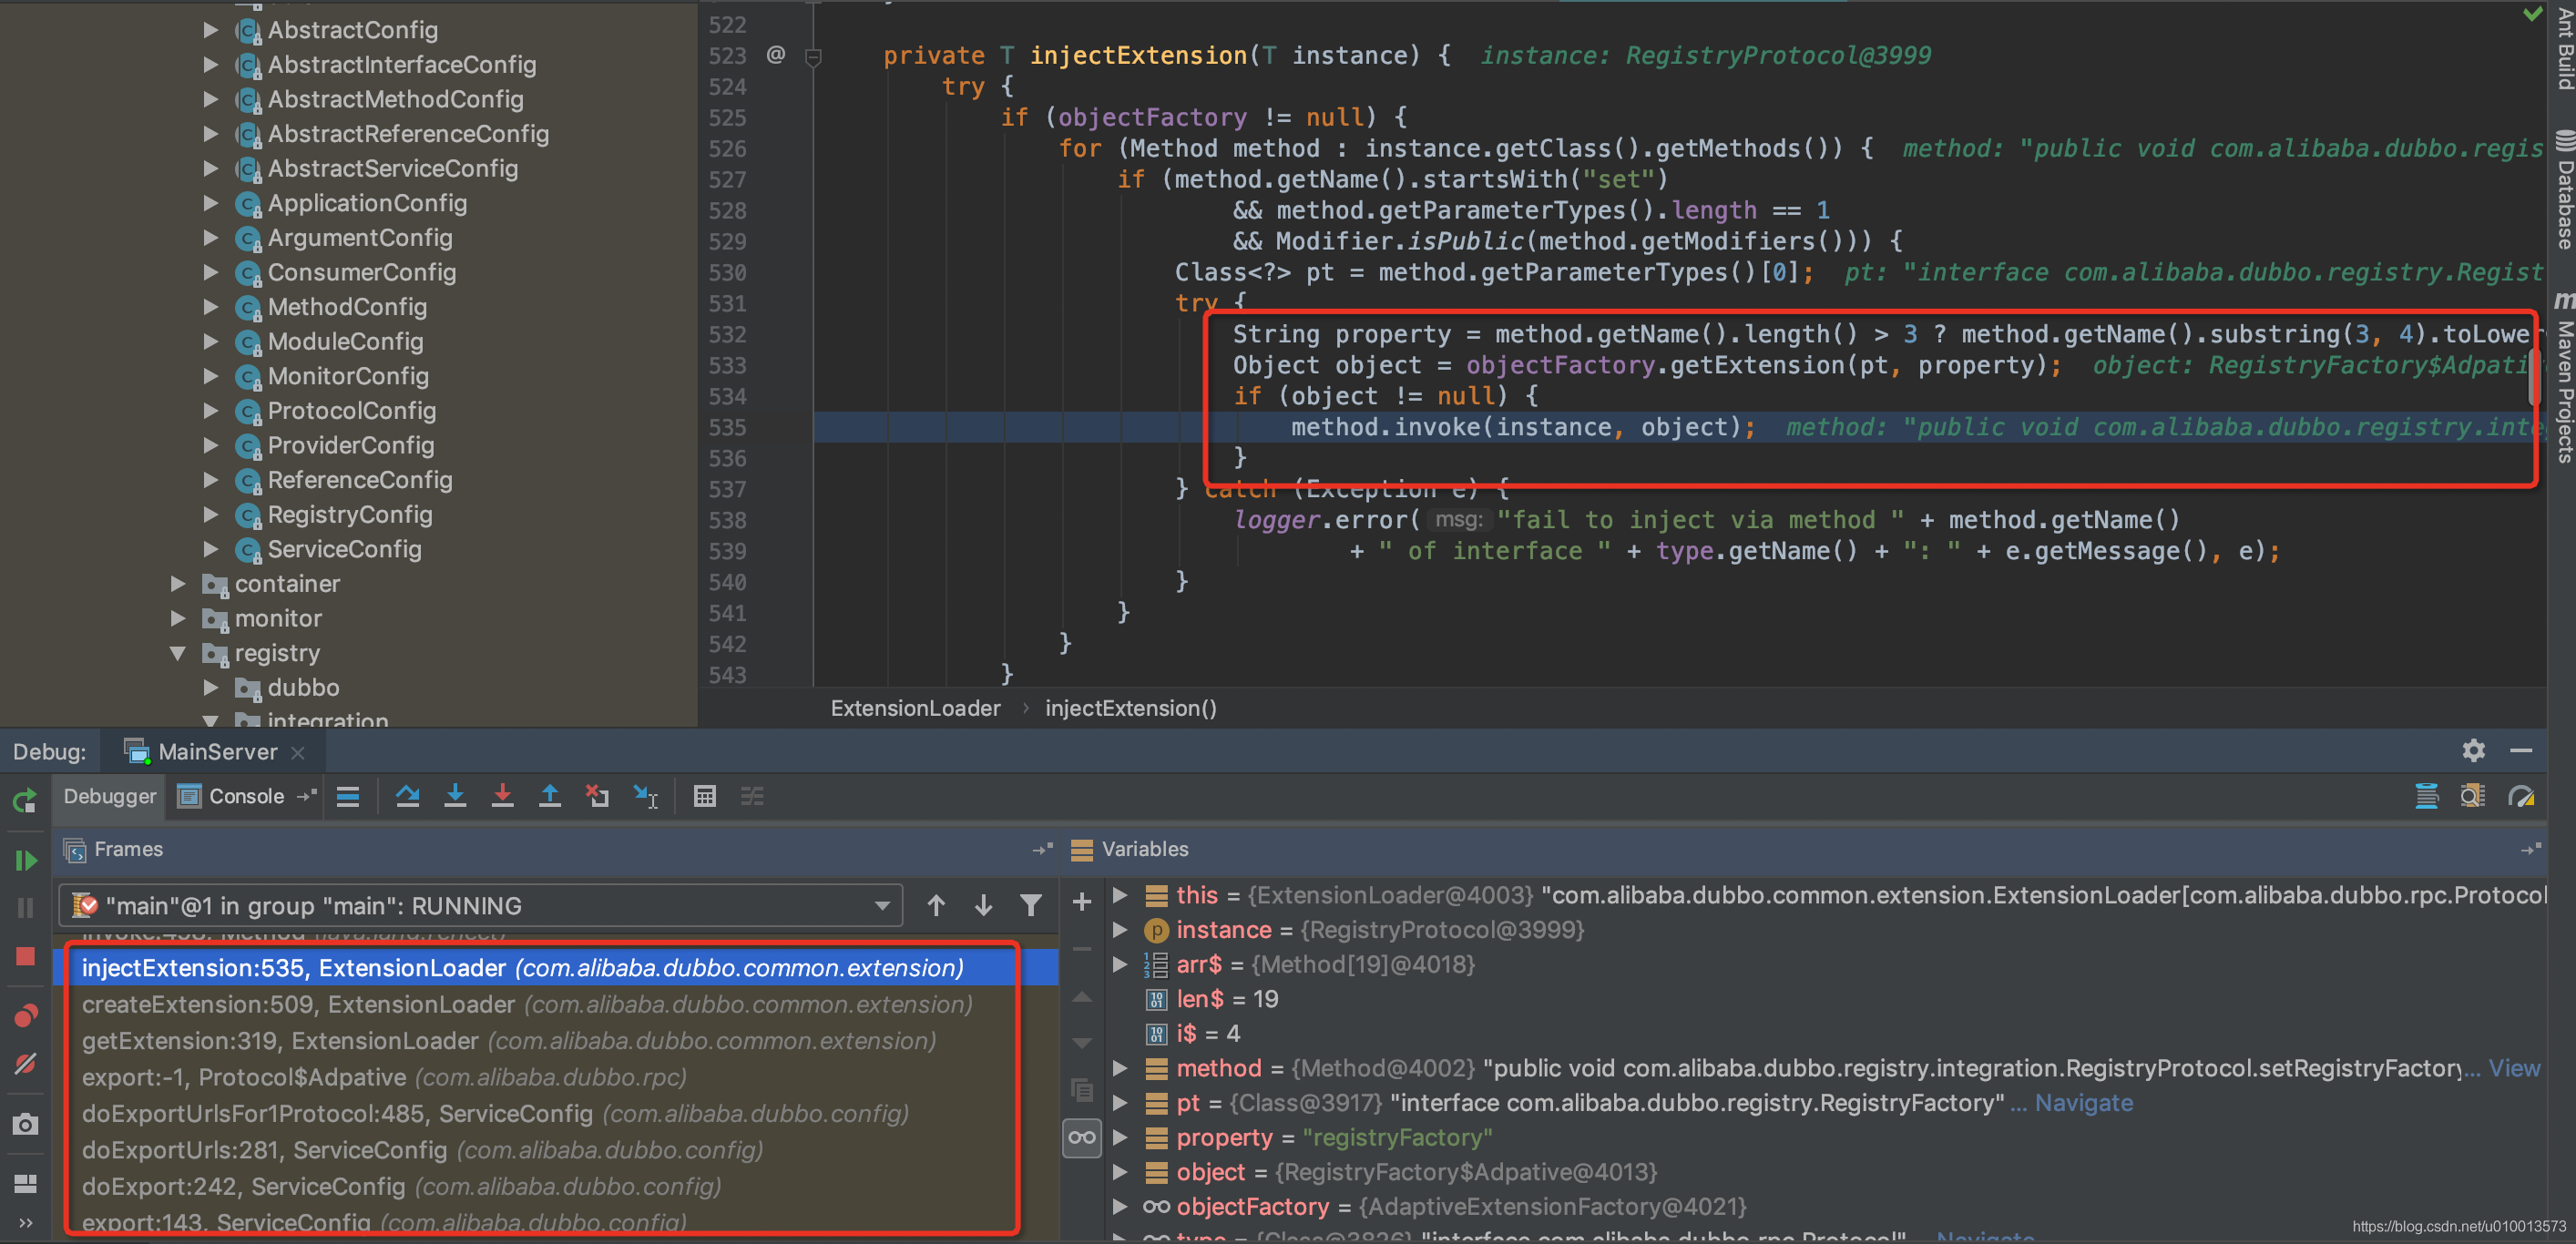This screenshot has width=2576, height=1244.
Task: Click the Step Over debug icon
Action: point(407,796)
